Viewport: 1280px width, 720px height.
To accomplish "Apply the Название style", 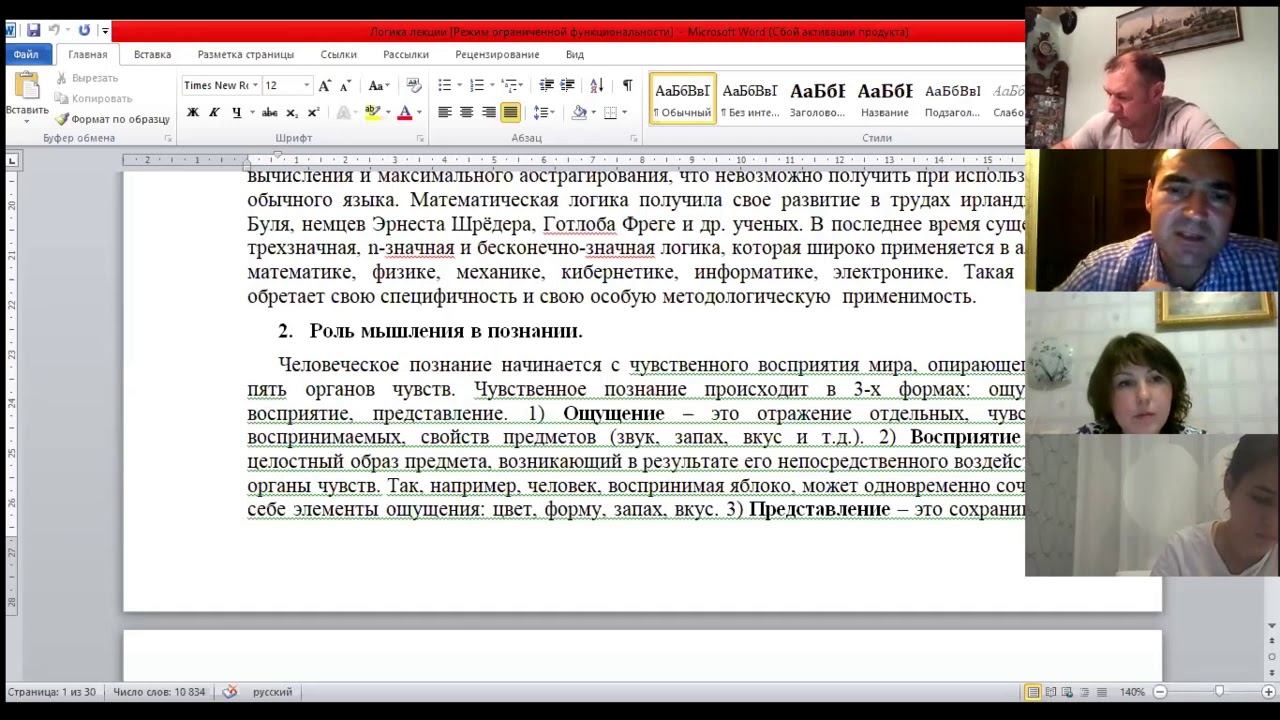I will [885, 98].
